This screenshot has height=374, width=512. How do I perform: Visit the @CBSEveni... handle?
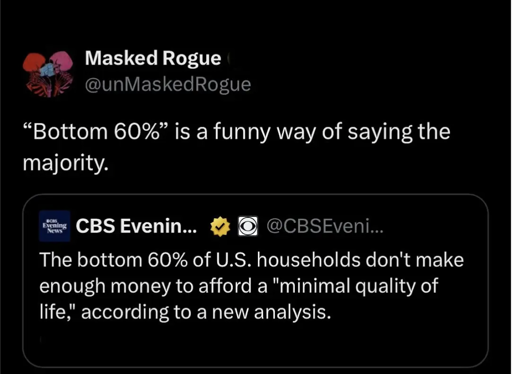point(325,226)
